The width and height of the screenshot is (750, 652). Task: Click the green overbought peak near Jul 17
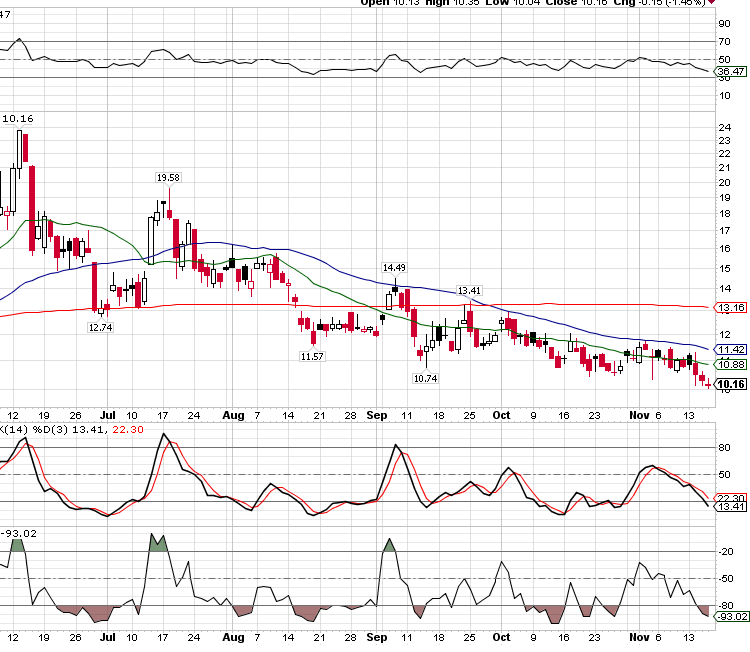click(x=158, y=543)
